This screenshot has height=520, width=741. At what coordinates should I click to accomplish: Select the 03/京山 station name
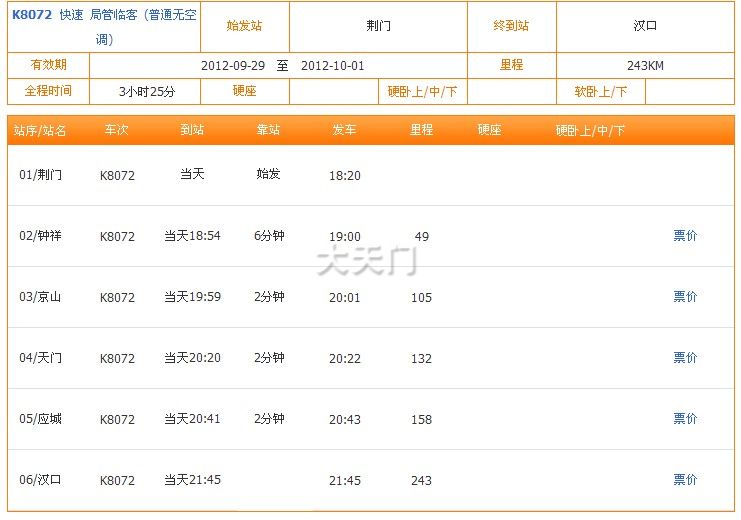coord(41,297)
